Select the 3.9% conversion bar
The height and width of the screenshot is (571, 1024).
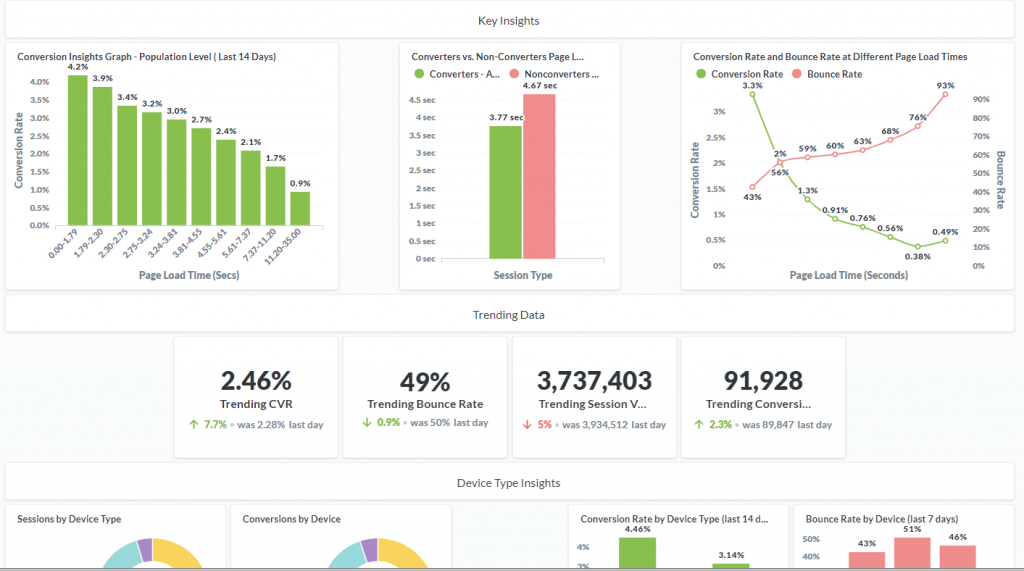pyautogui.click(x=103, y=156)
